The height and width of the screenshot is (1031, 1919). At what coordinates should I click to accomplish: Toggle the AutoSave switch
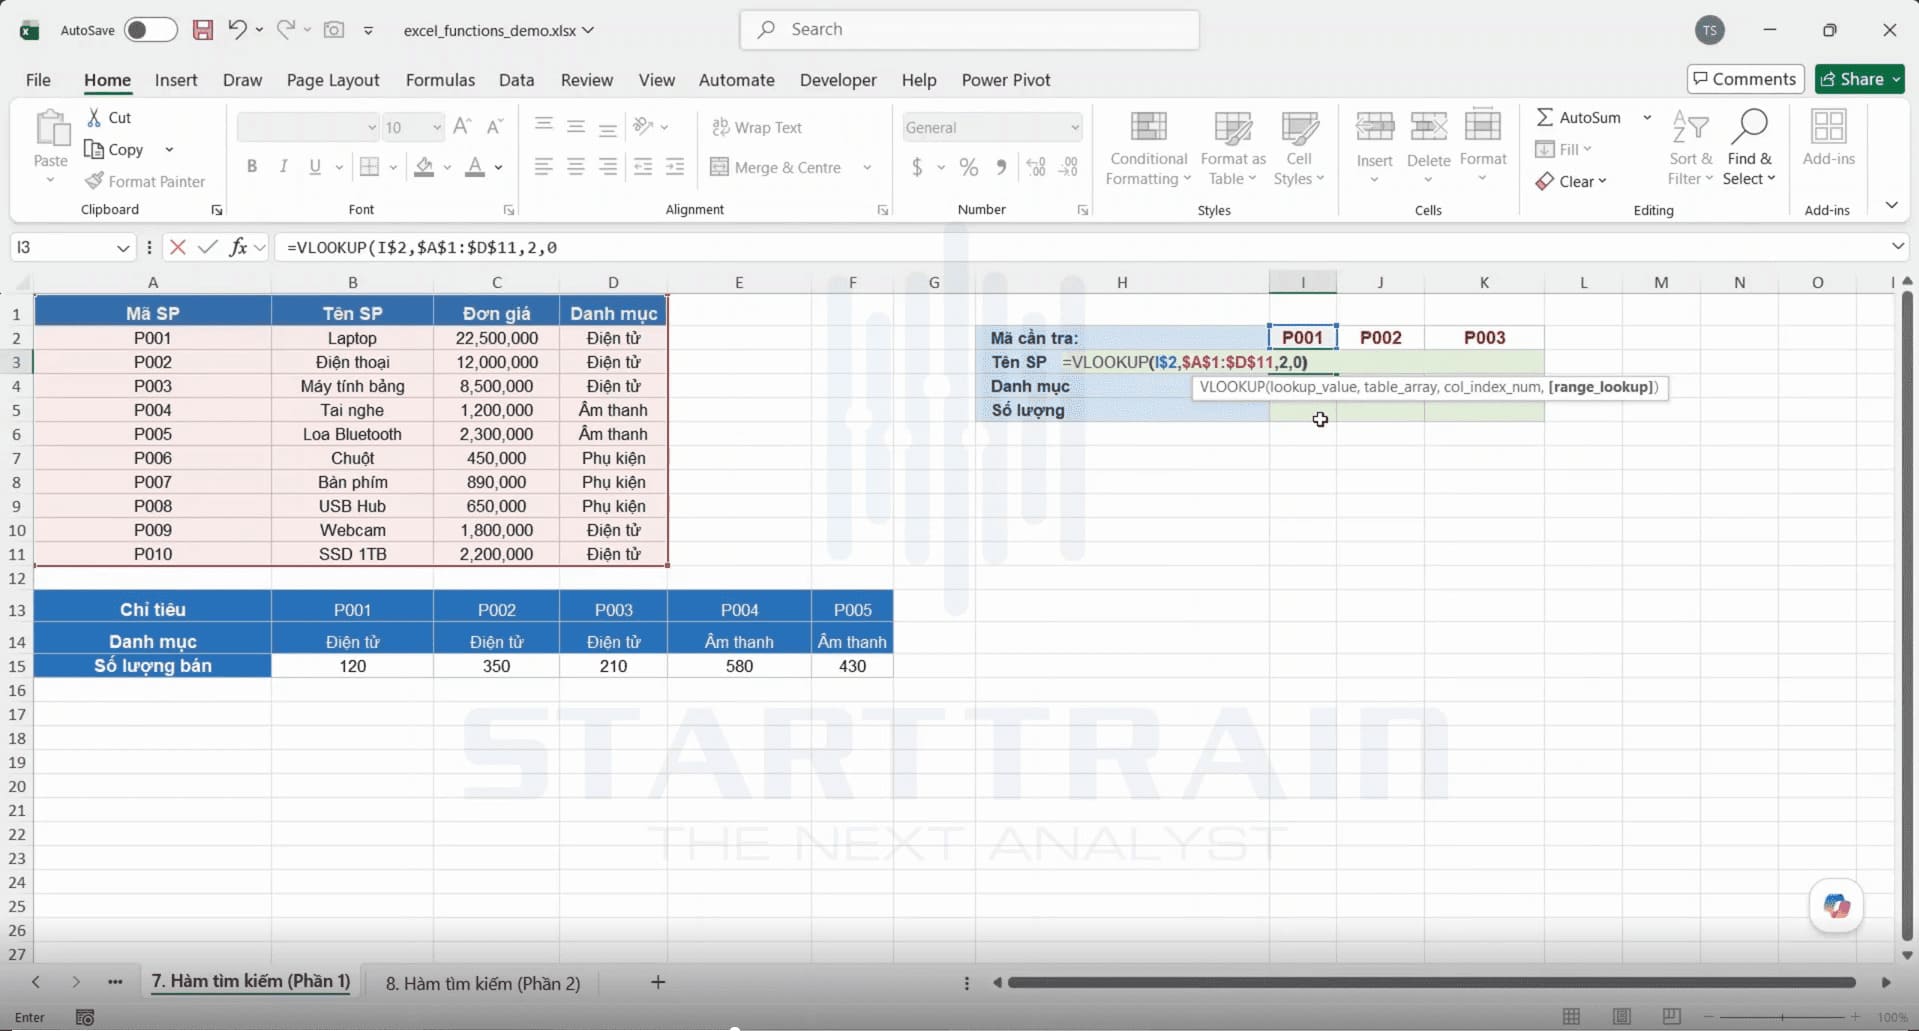(x=150, y=30)
